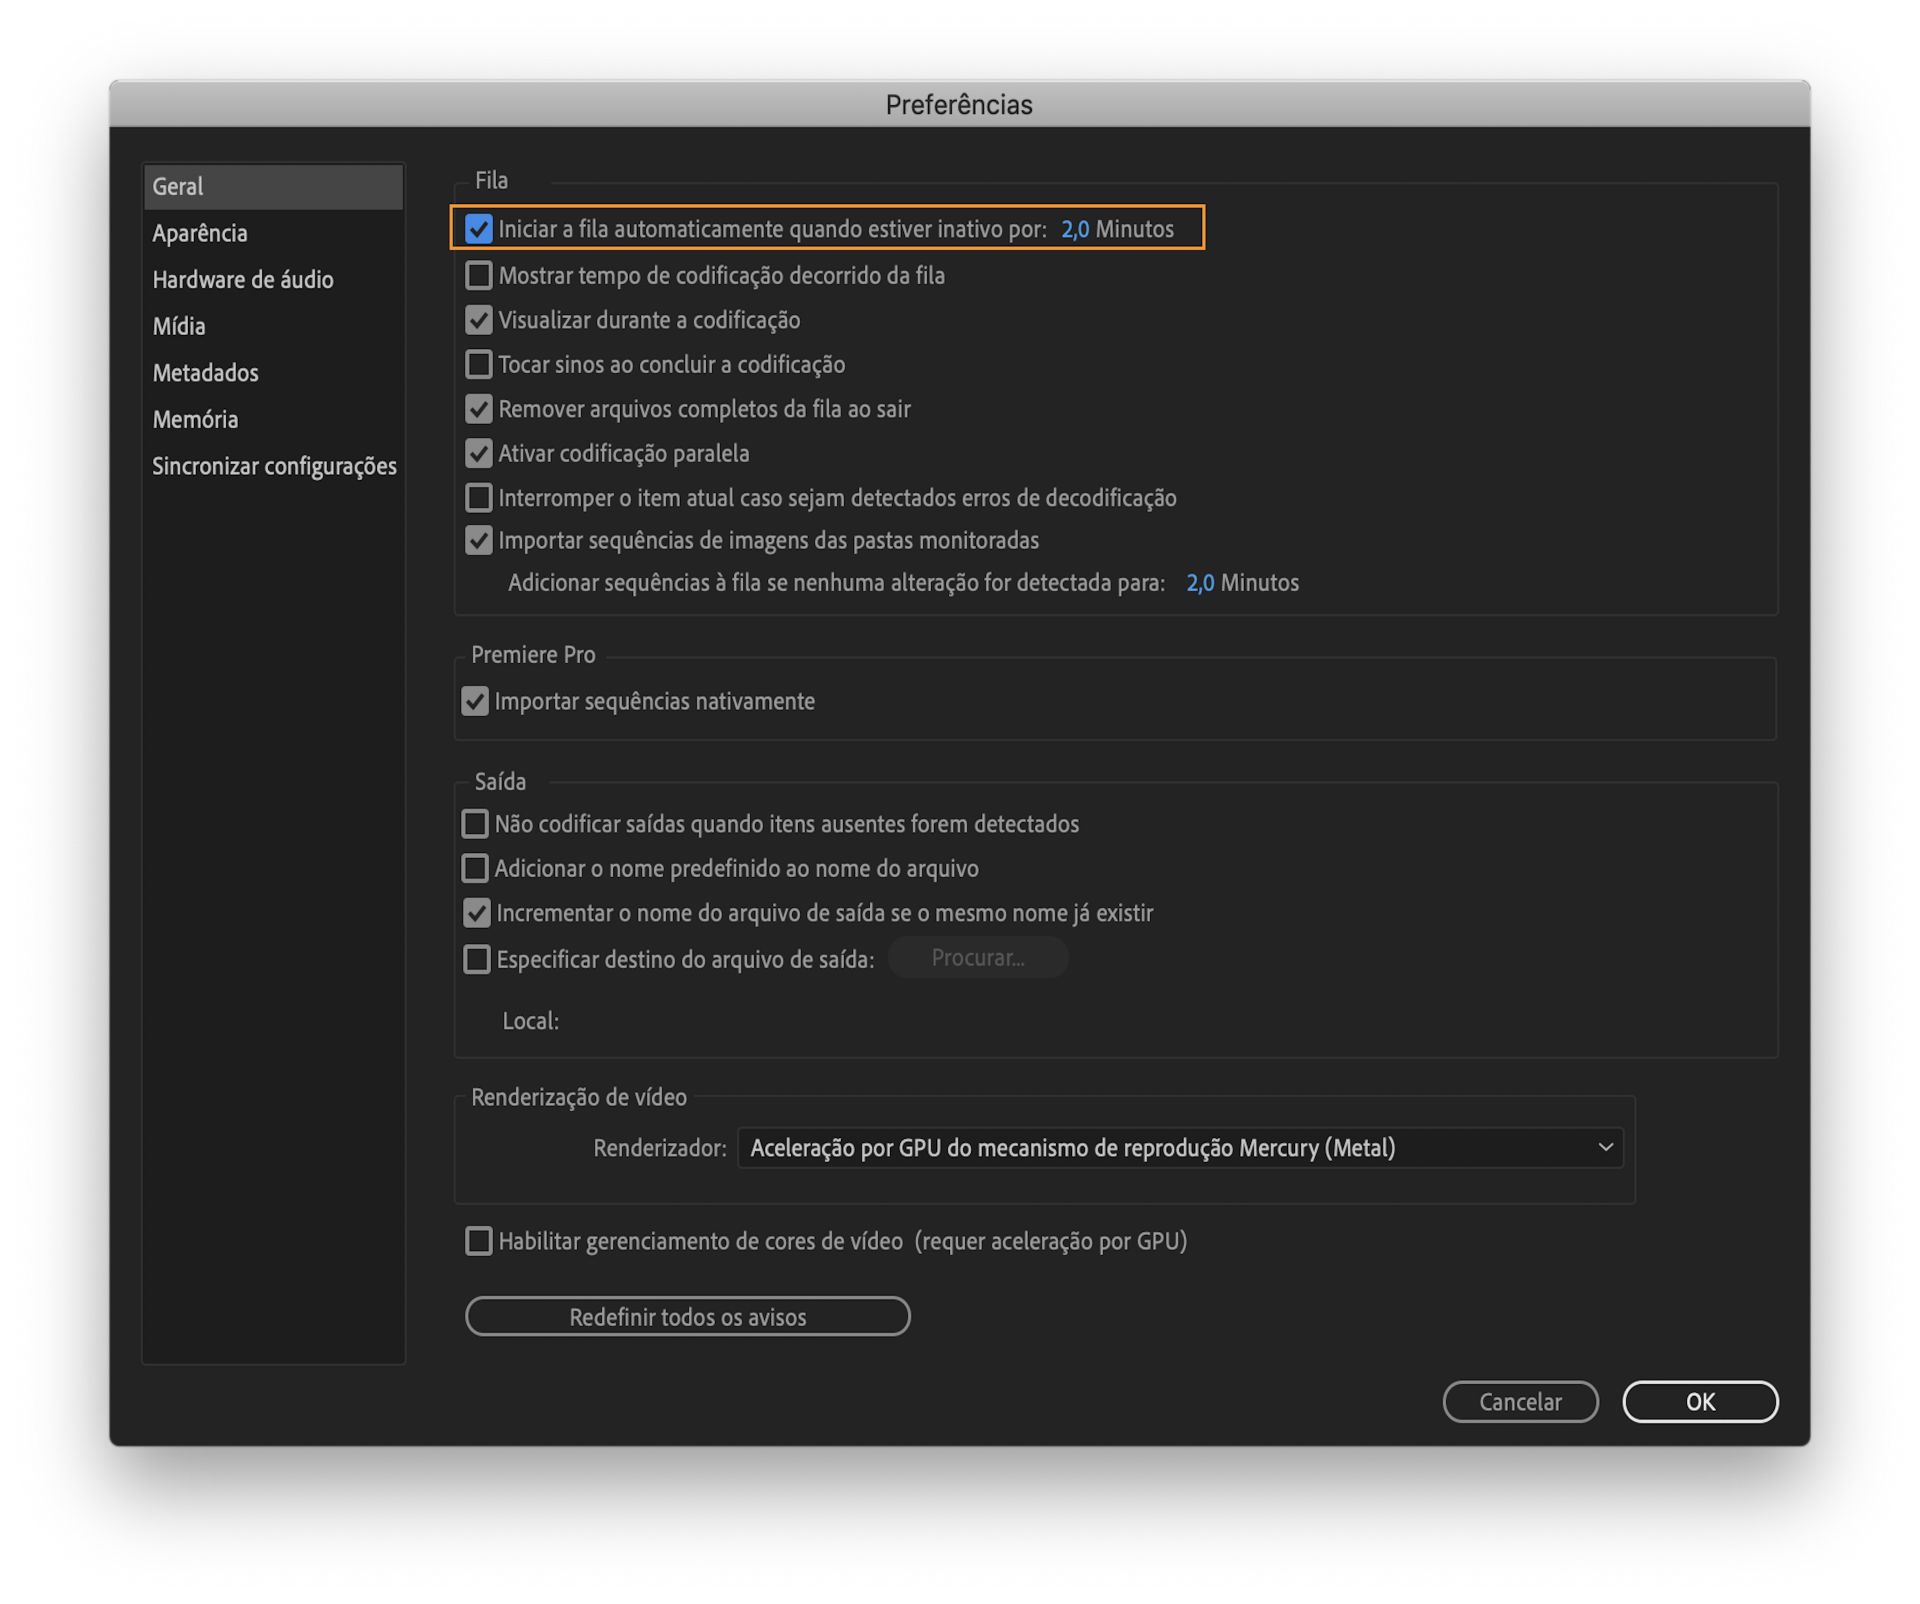Uncheck Visualizar durante a codificação
This screenshot has width=1920, height=1604.
click(x=479, y=320)
